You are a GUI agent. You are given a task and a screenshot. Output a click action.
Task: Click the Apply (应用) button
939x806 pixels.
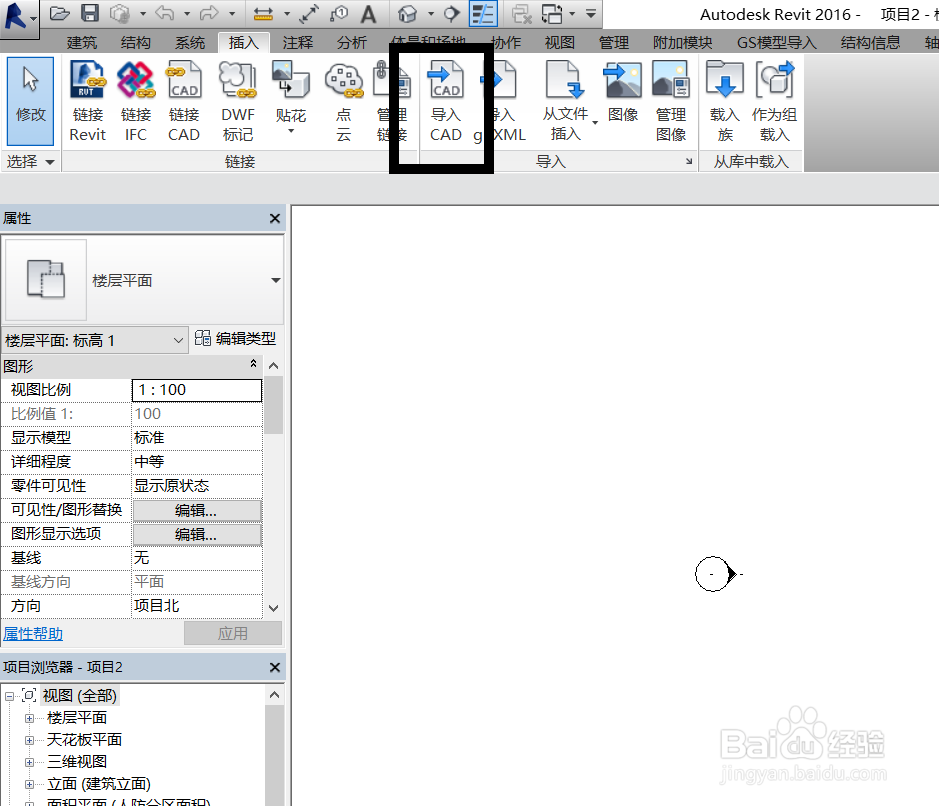tap(232, 633)
